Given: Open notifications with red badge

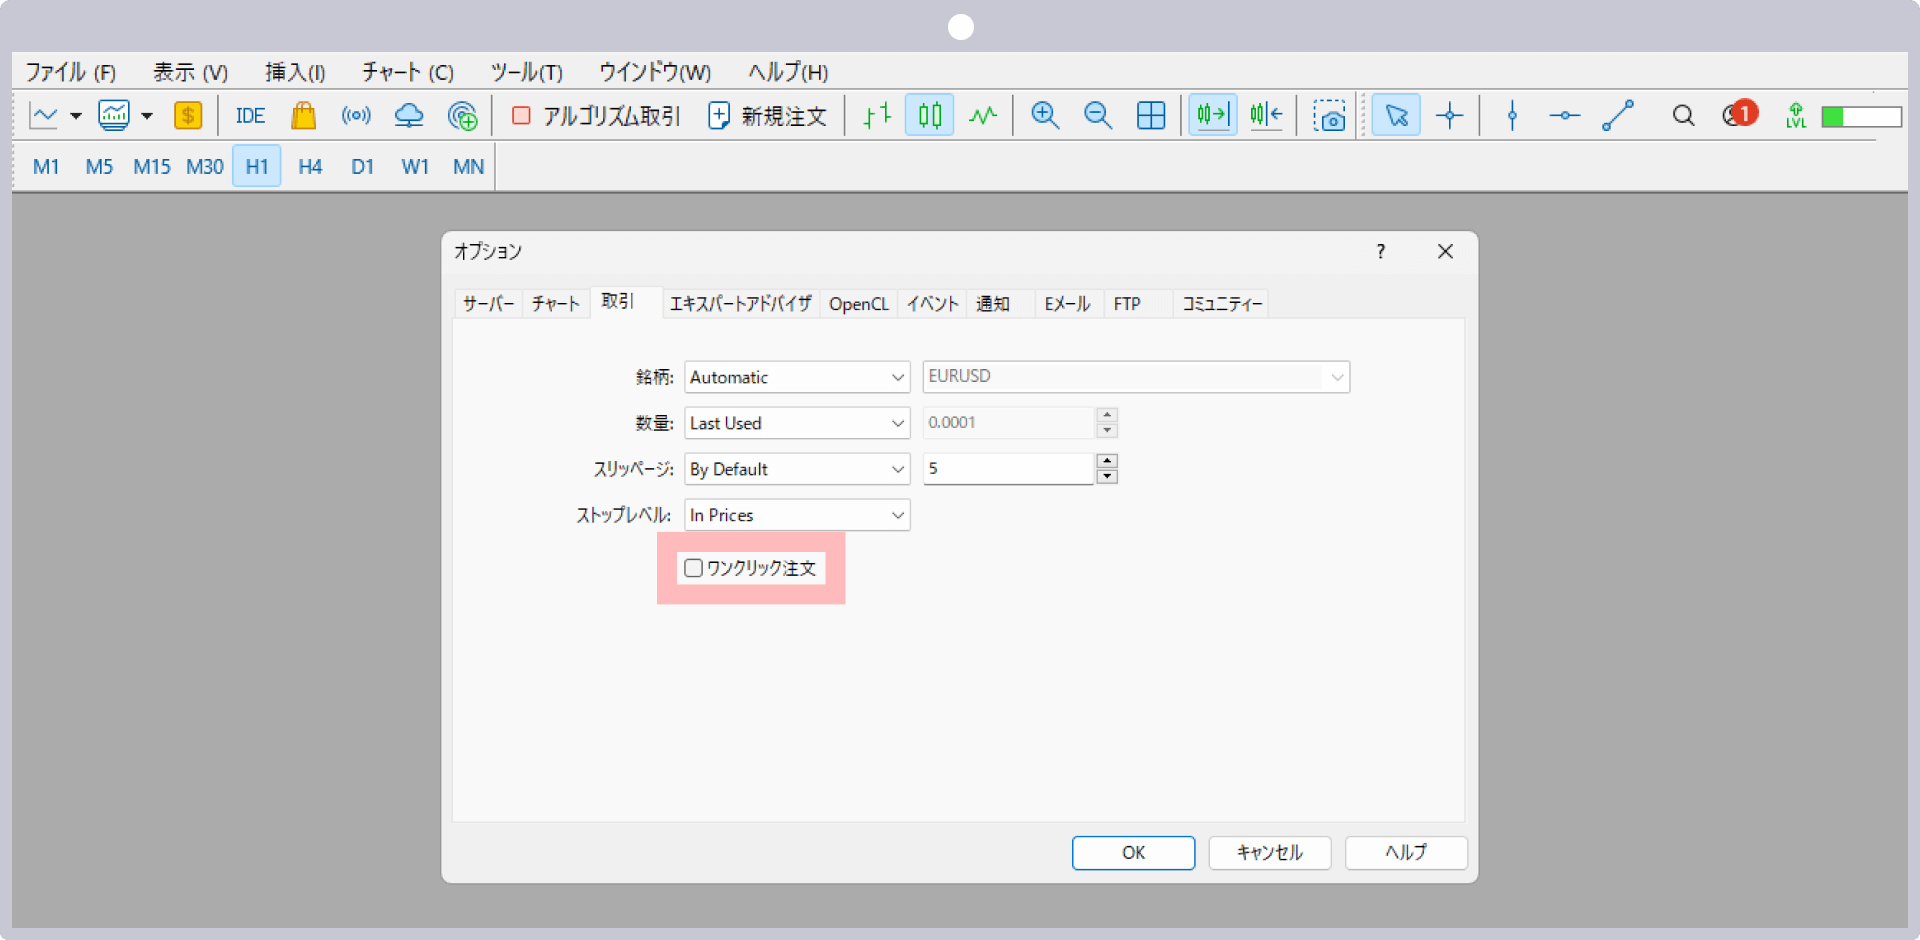Looking at the screenshot, I should [1740, 114].
